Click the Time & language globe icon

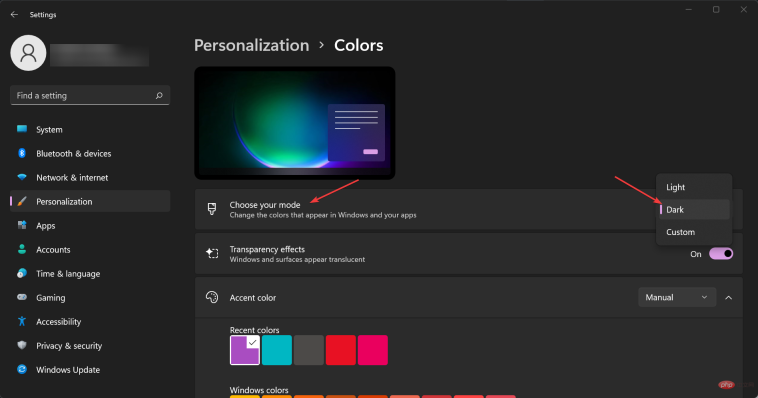click(x=22, y=273)
